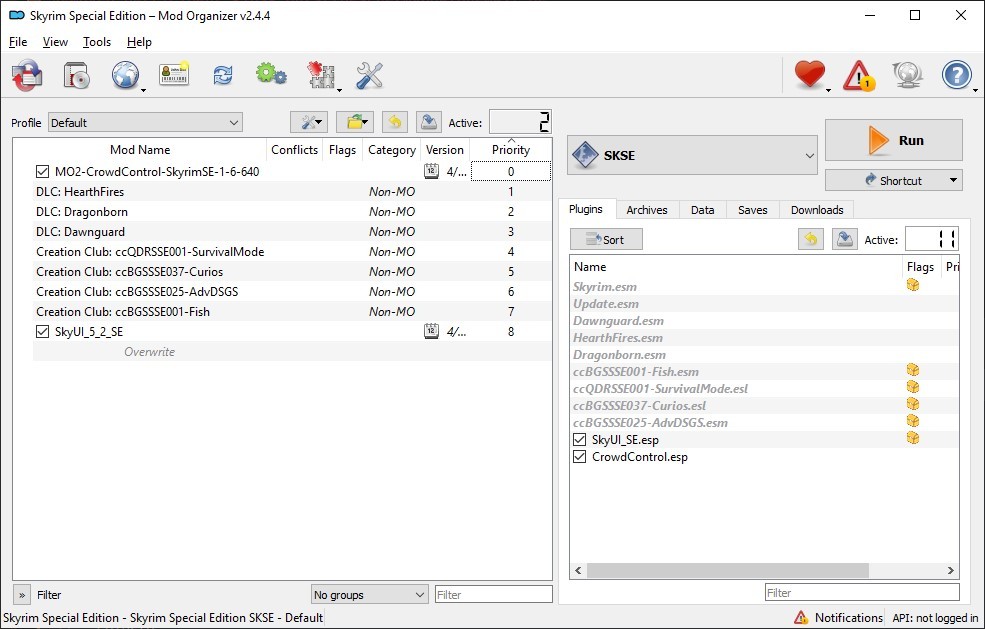Open the Executables gears icon
The width and height of the screenshot is (985, 629).
tap(271, 75)
